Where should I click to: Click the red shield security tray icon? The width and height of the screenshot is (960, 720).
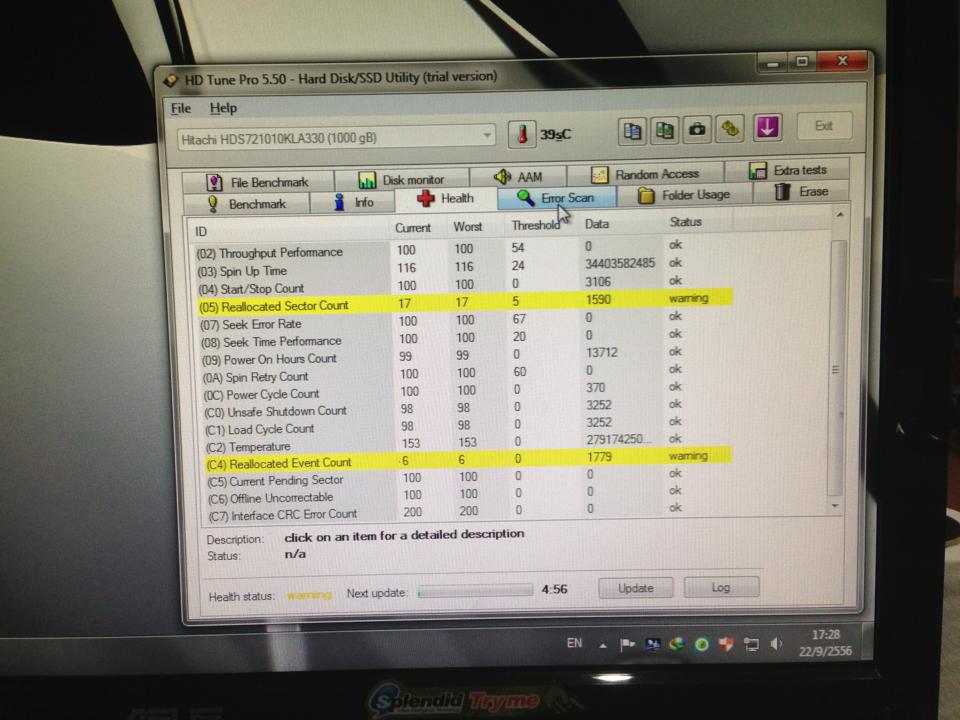(x=726, y=644)
